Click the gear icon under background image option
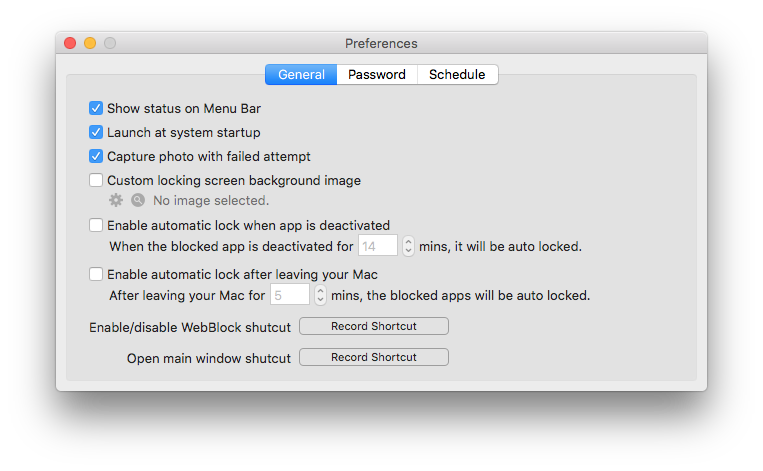Screen dimensions: 763x471 (116, 200)
